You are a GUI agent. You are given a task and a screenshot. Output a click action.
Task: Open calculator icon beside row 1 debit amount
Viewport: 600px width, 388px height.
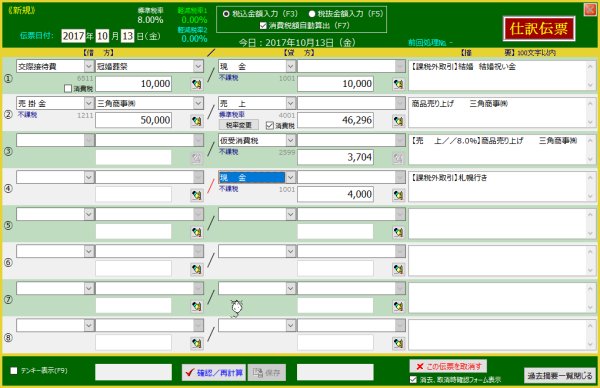coord(197,84)
